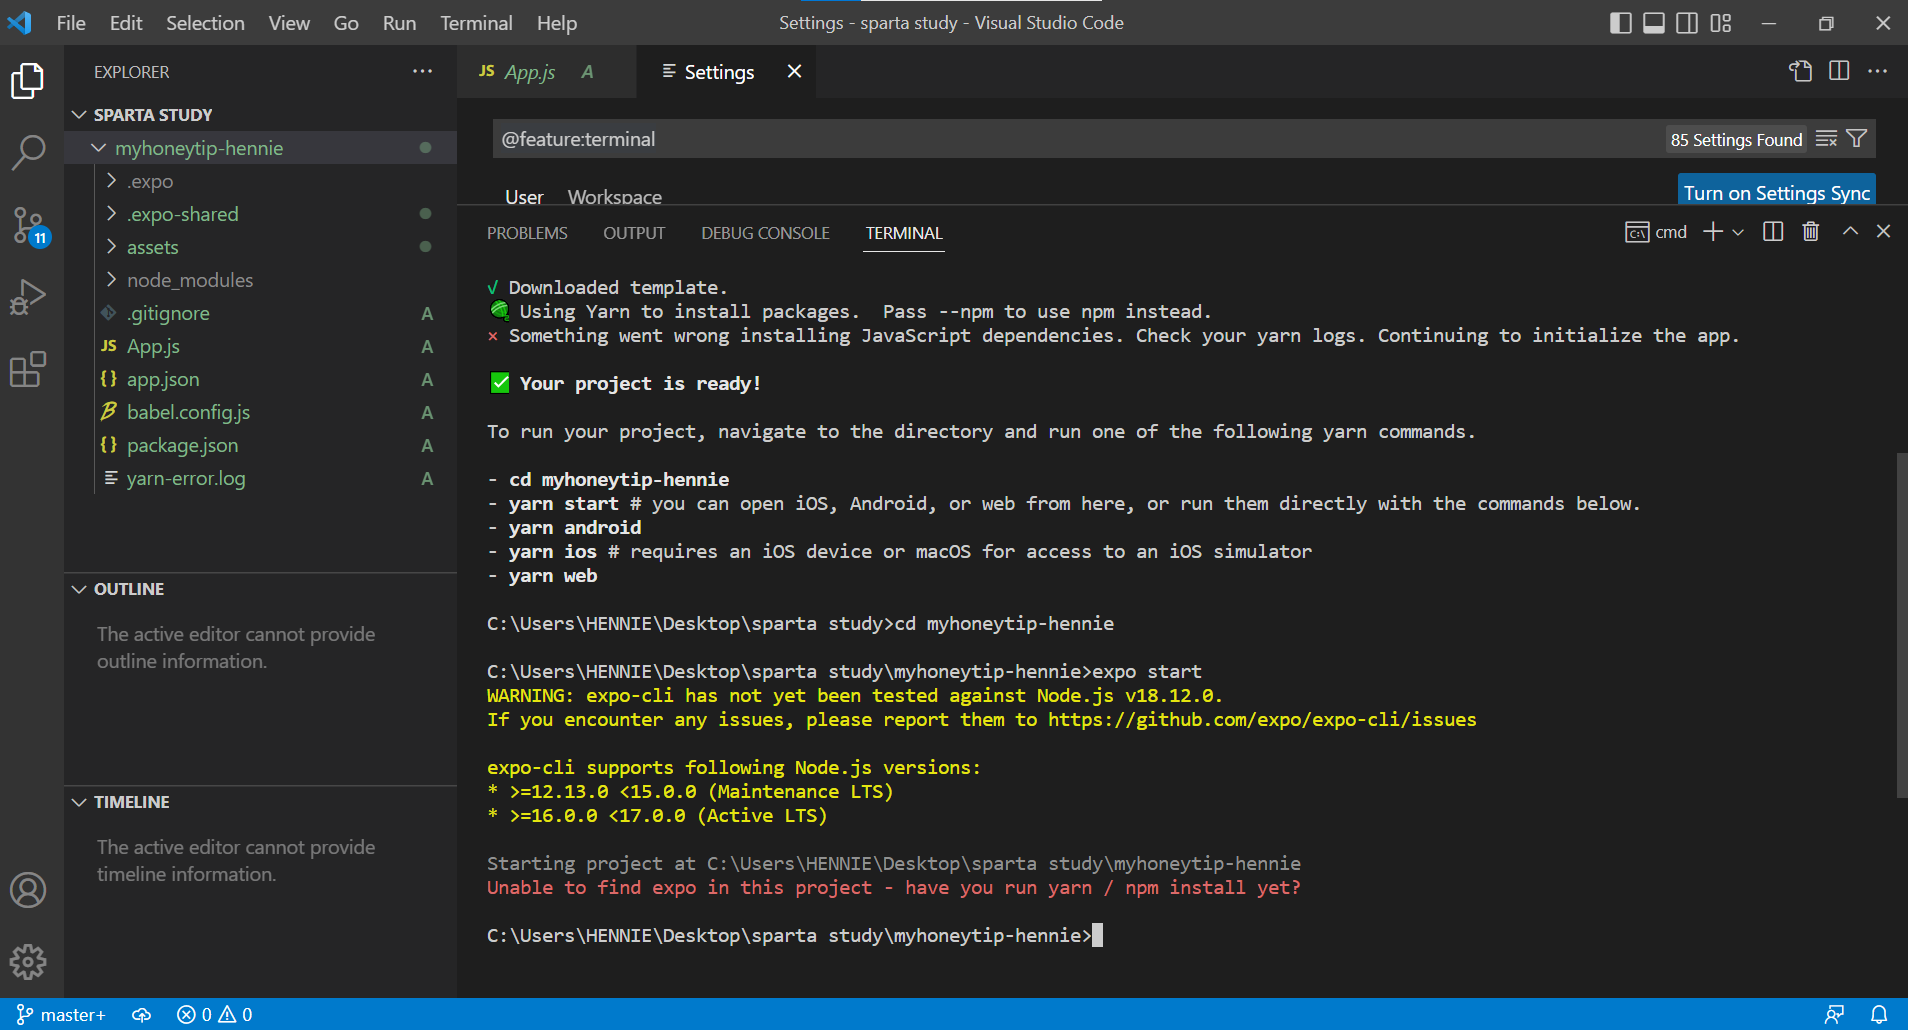Collapse the SPARTA STUDY section
Screen dimensions: 1908x1030
point(79,115)
